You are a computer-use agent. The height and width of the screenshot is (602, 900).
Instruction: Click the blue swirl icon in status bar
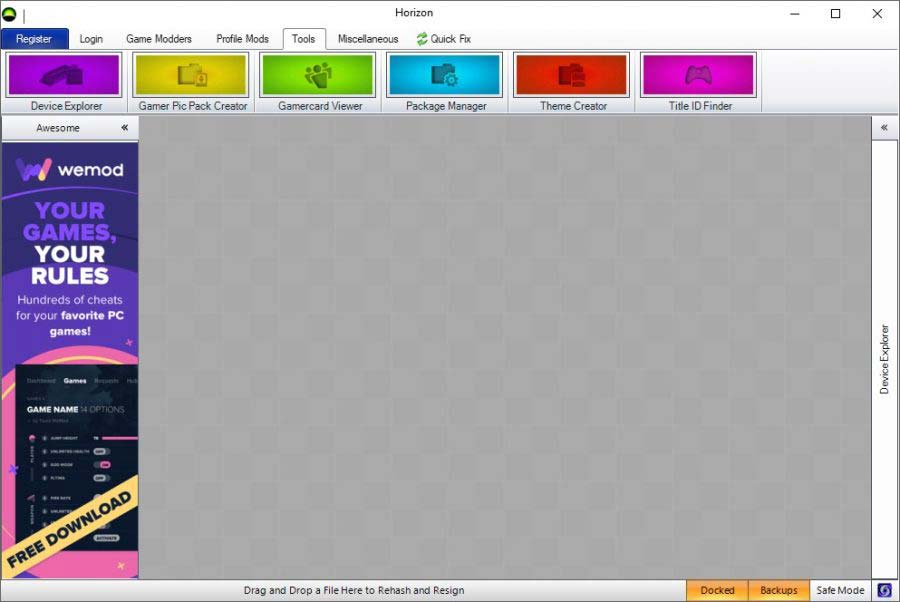[885, 590]
